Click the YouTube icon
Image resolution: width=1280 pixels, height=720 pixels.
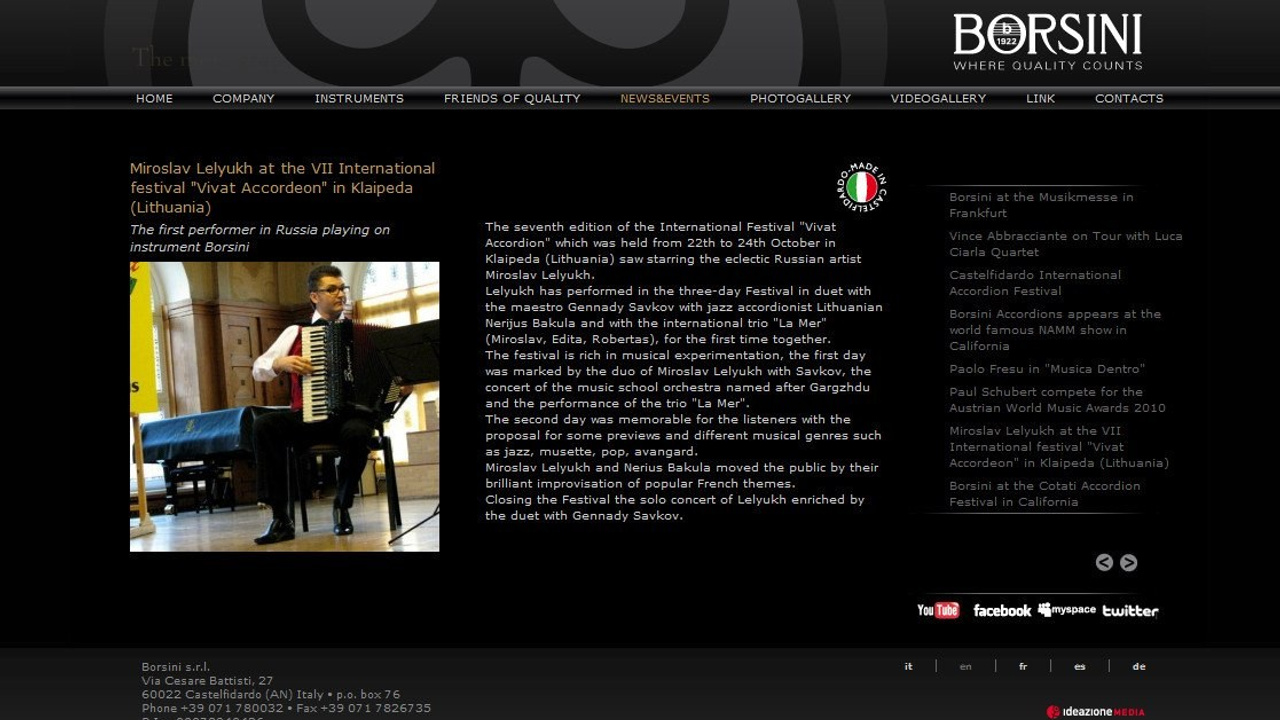click(938, 610)
